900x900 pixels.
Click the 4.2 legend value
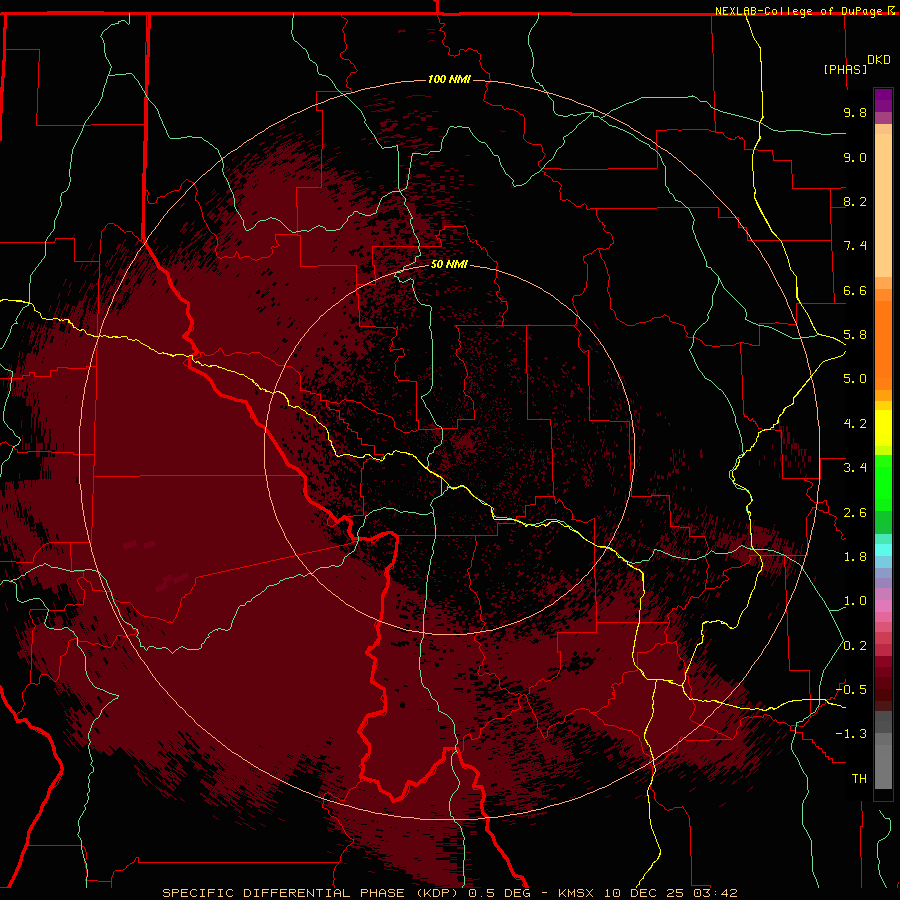pos(855,424)
